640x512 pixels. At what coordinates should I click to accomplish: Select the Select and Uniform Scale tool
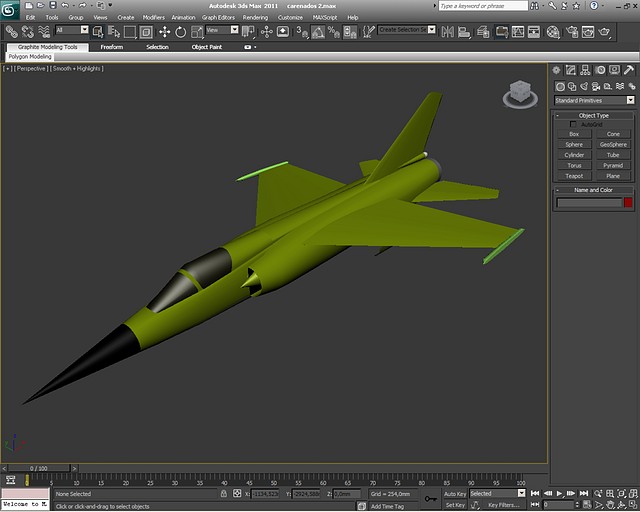pos(197,32)
